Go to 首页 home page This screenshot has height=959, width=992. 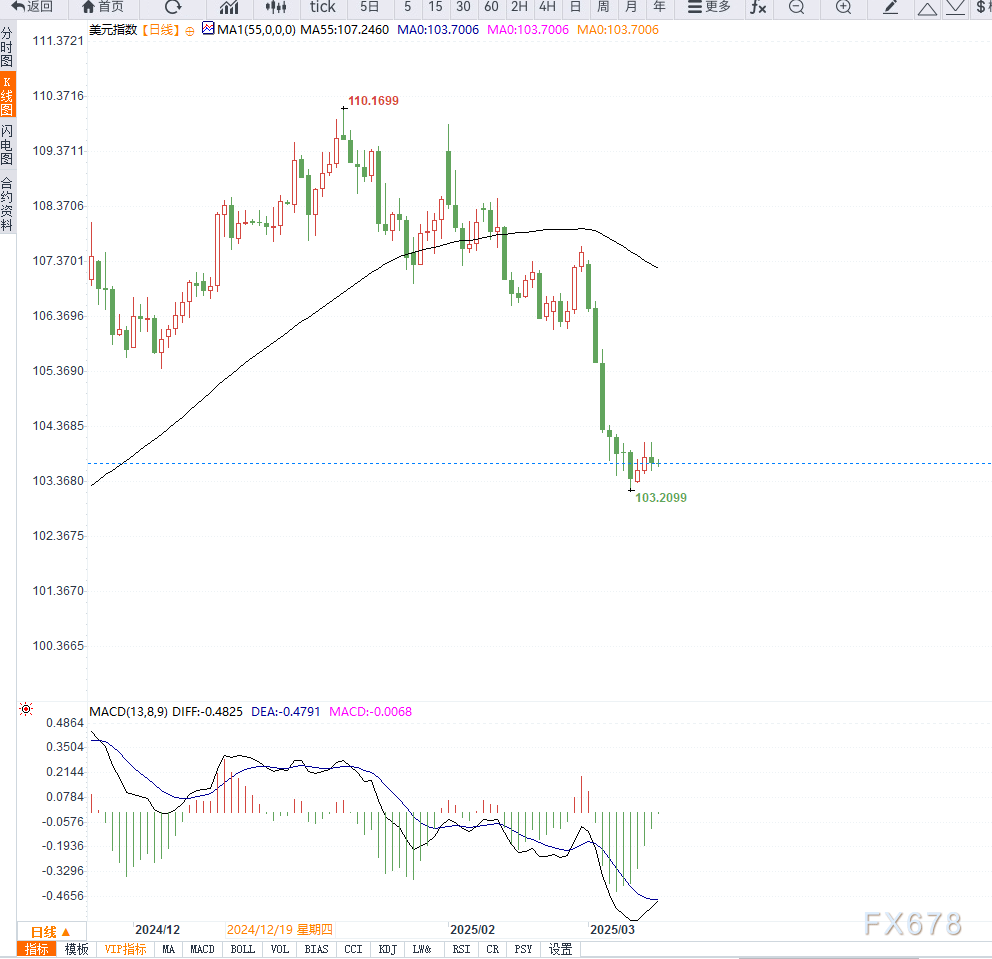pyautogui.click(x=103, y=7)
